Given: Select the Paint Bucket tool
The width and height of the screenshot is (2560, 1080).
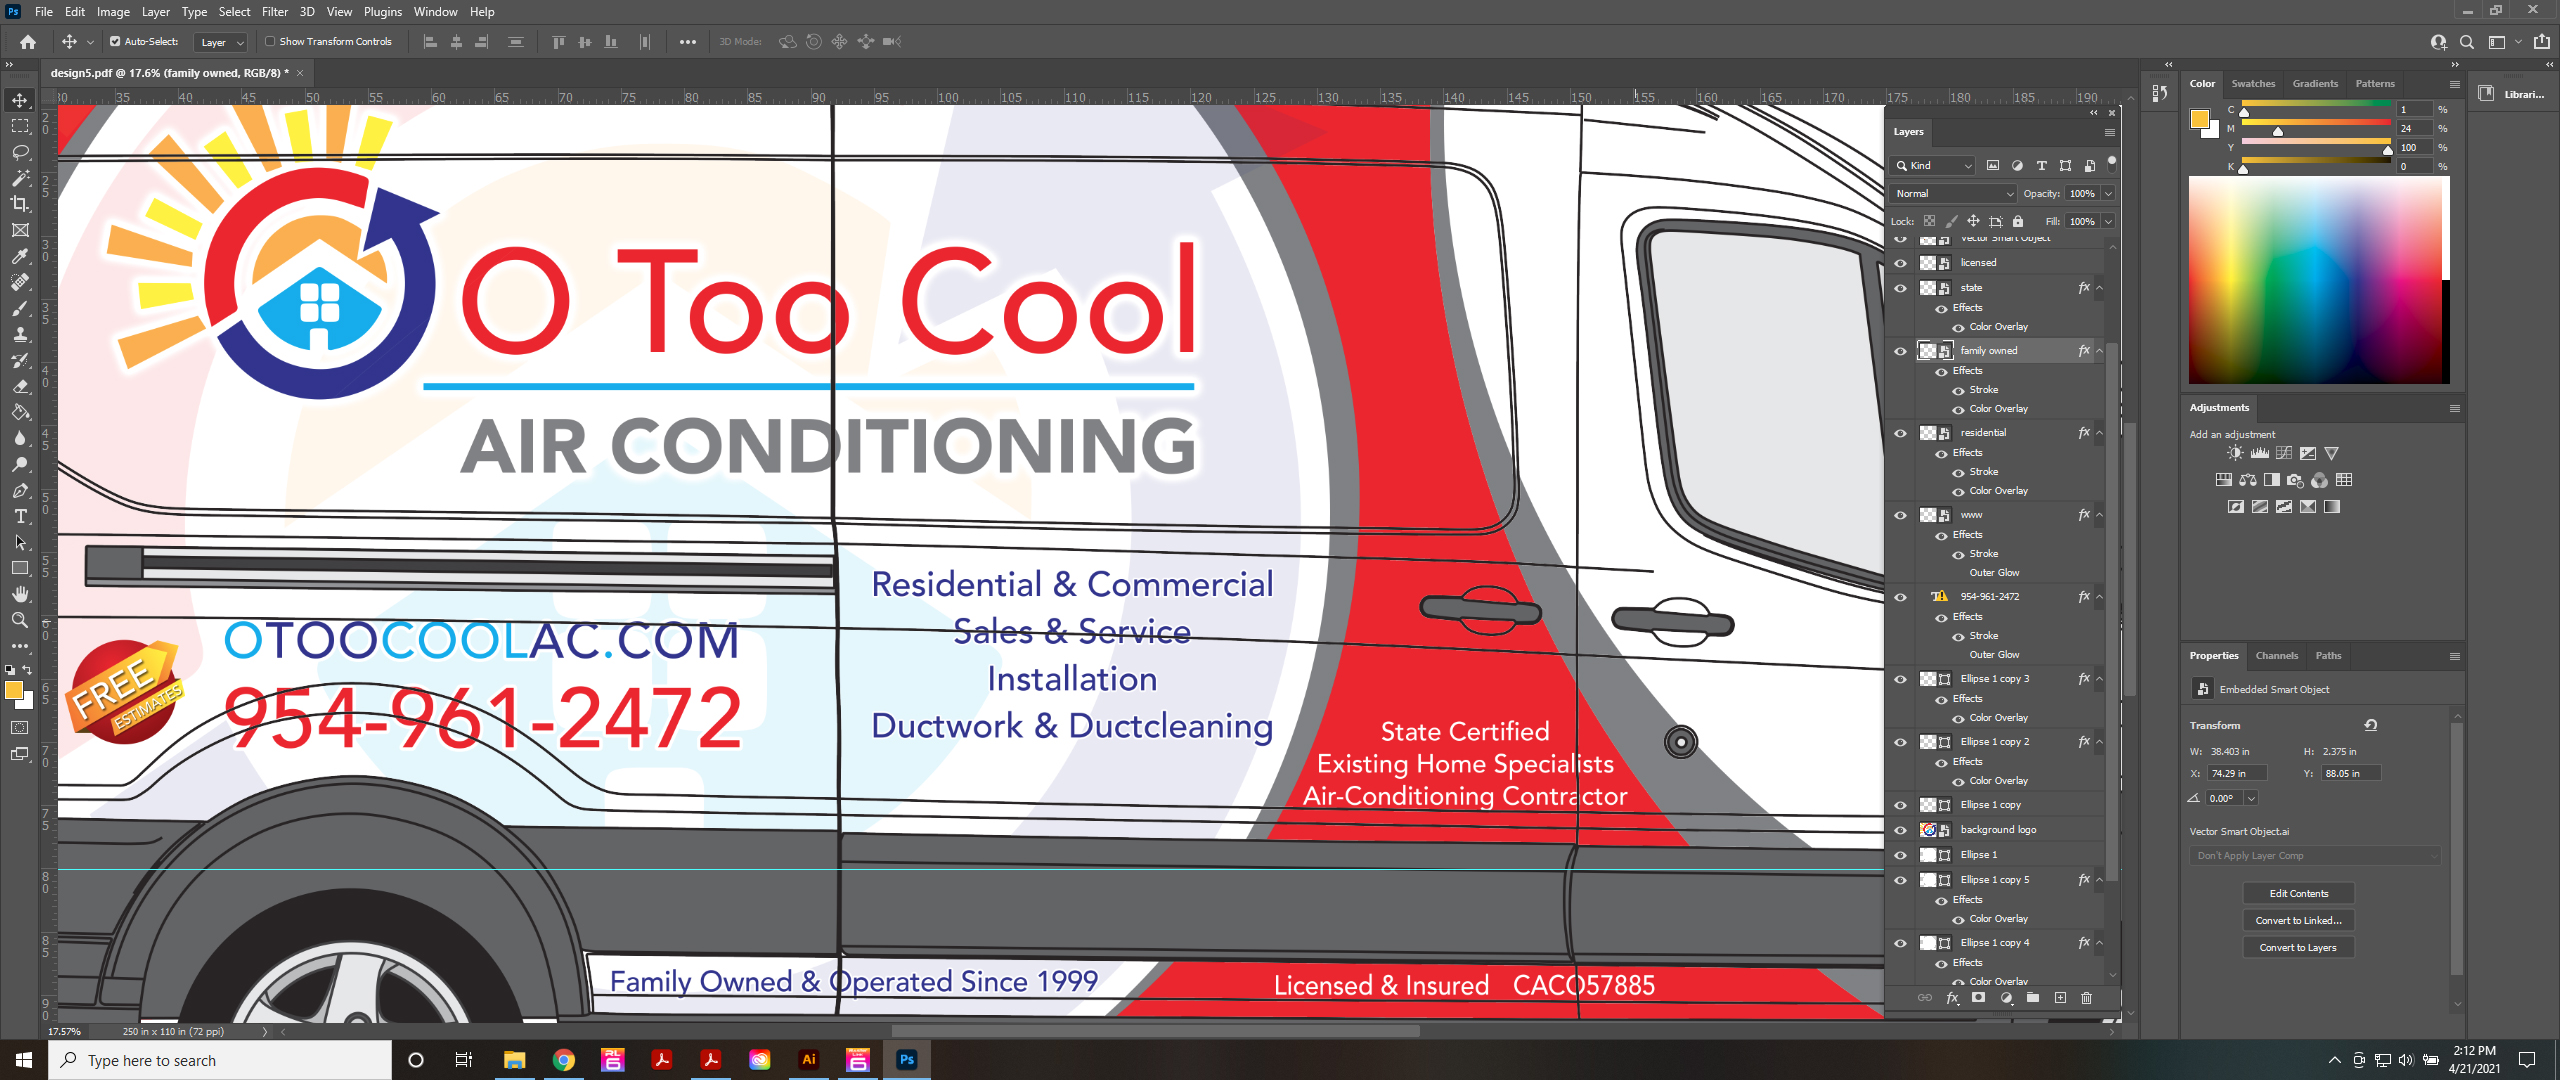Looking at the screenshot, I should coord(20,412).
